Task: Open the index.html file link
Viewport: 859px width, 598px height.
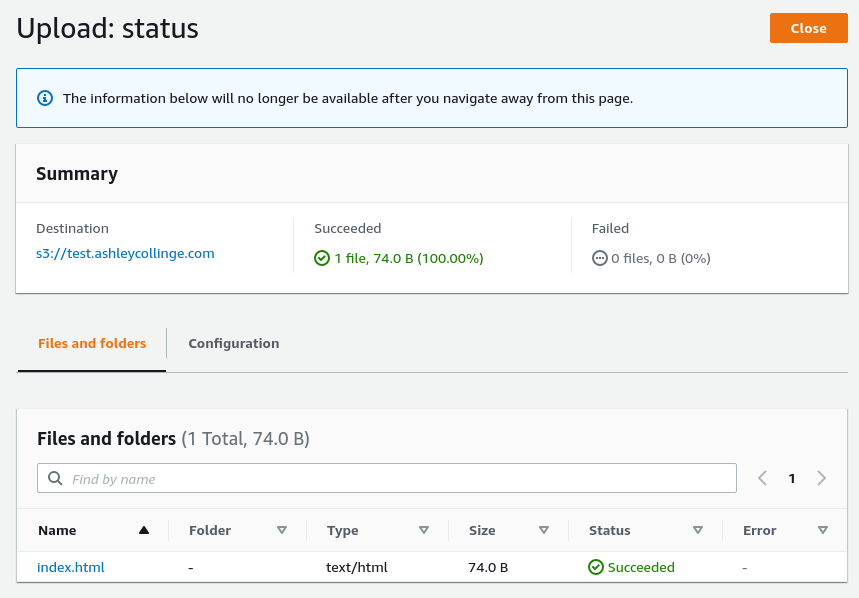Action: point(70,567)
